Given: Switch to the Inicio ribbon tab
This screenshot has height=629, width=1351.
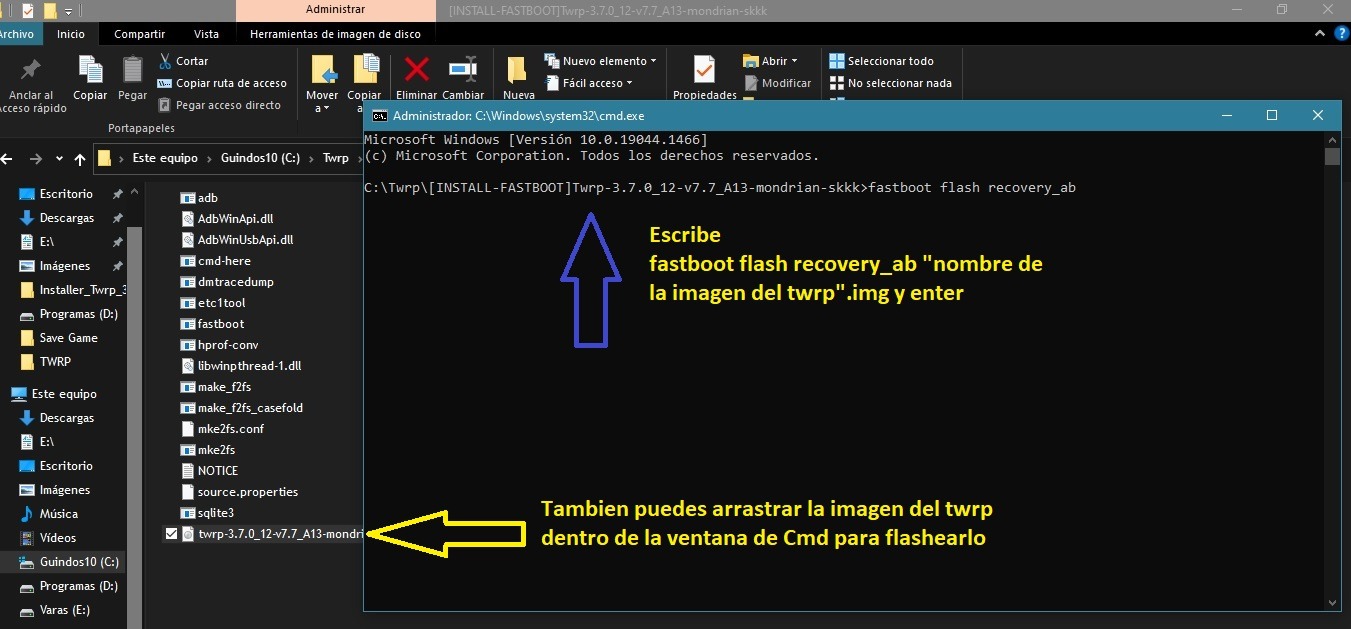Looking at the screenshot, I should pos(71,34).
